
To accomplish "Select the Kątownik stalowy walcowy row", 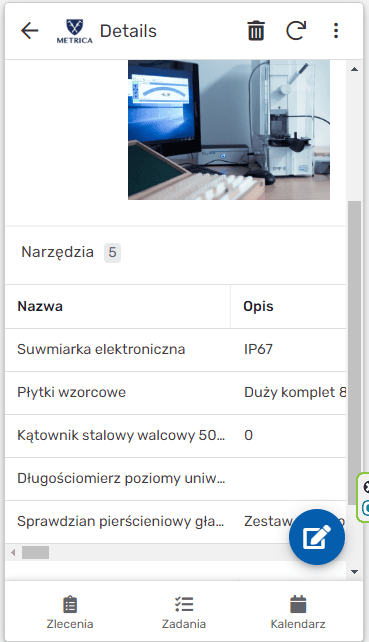I will tap(176, 435).
